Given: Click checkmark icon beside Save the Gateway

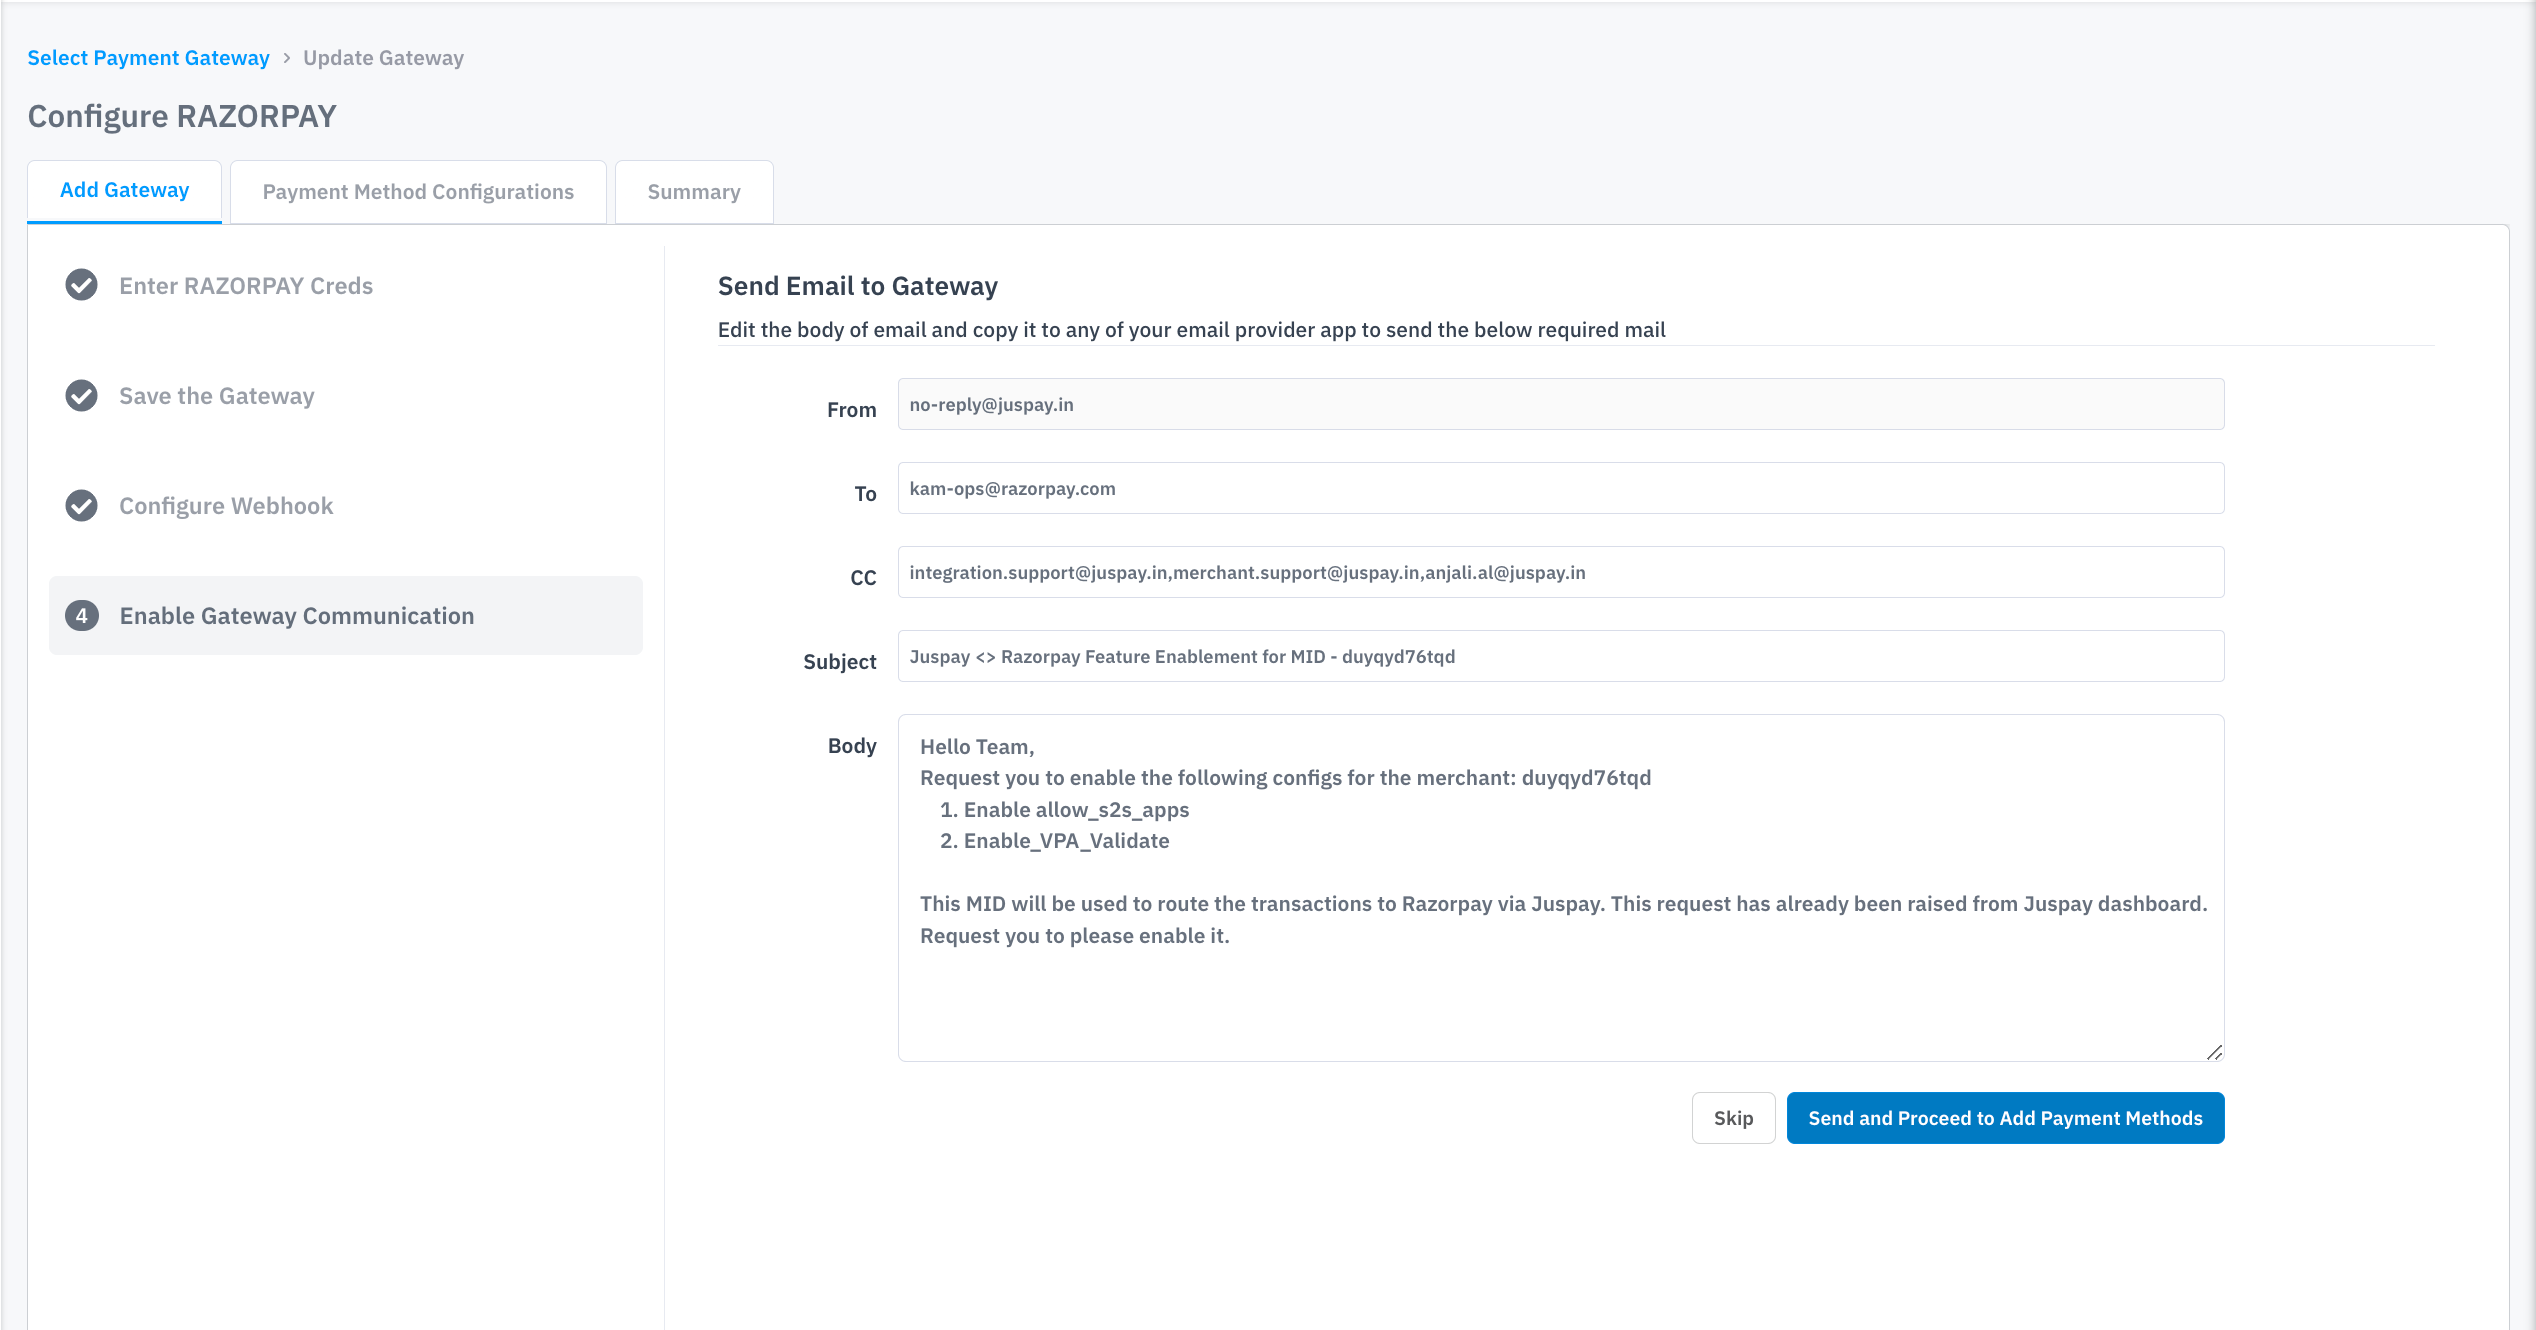Looking at the screenshot, I should (81, 396).
